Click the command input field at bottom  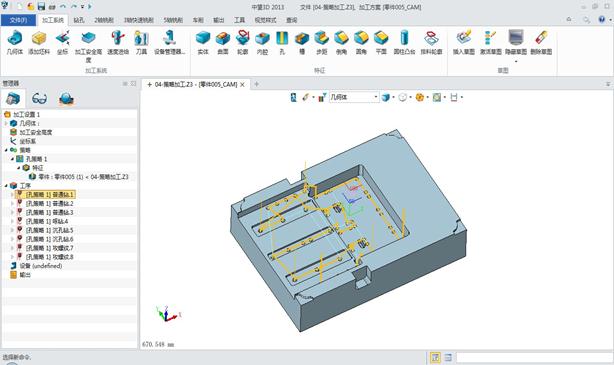(x=534, y=357)
